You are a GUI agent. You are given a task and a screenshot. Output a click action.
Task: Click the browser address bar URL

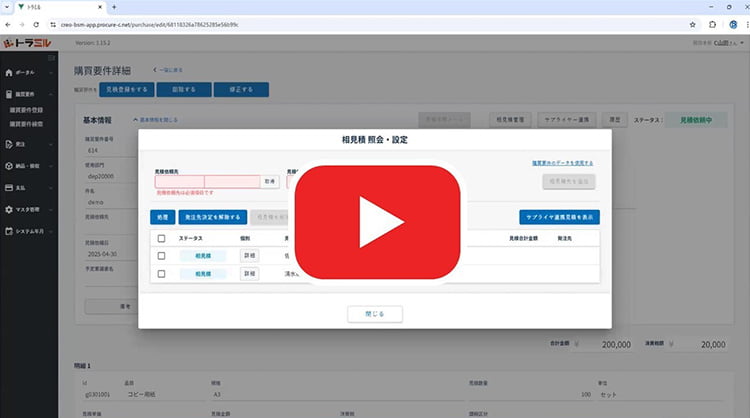pos(149,24)
